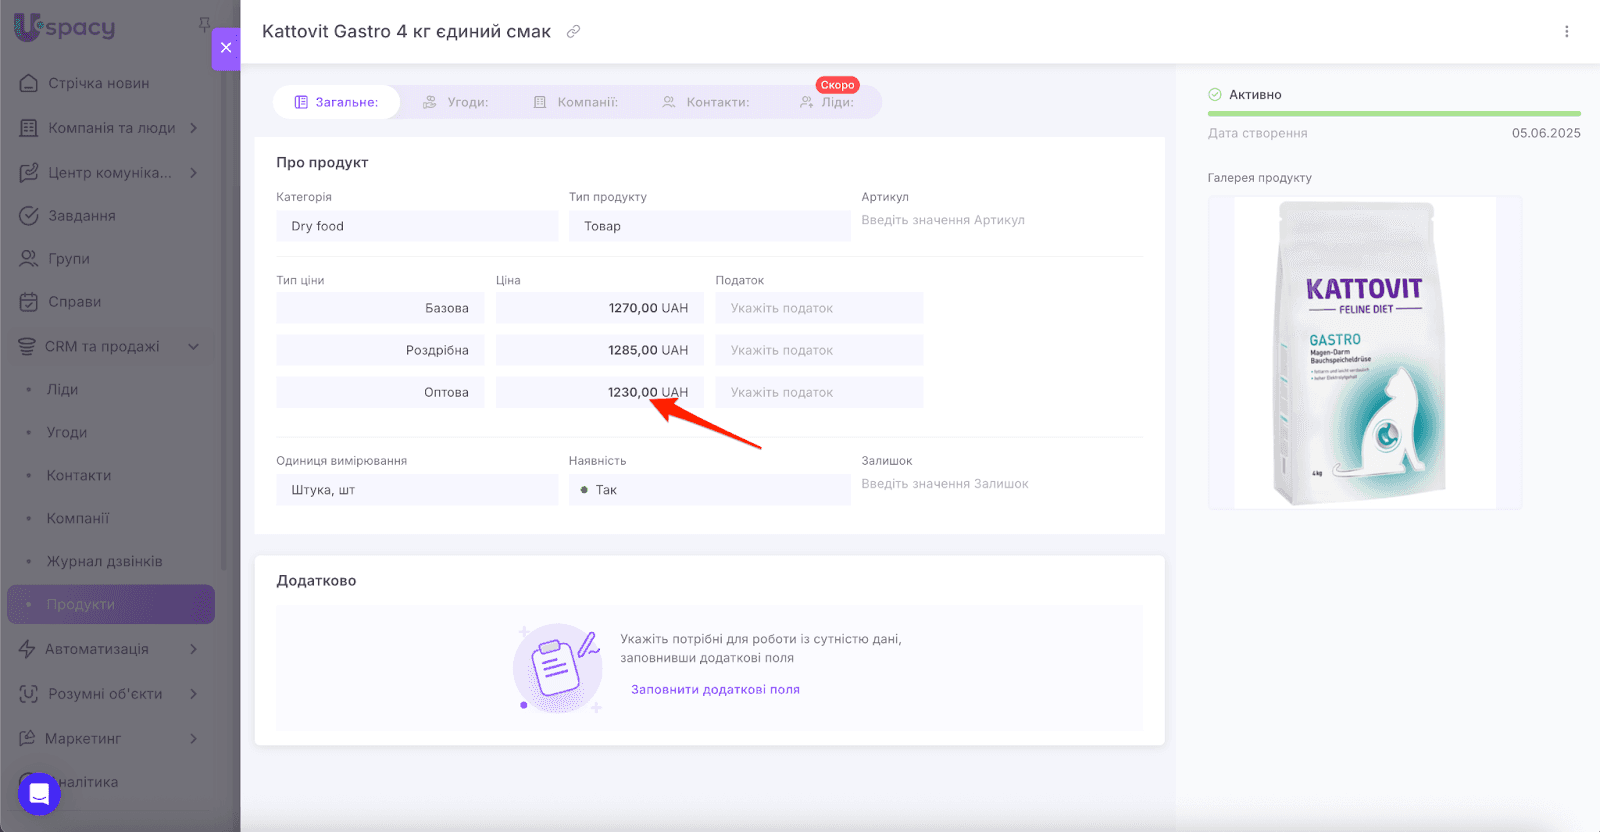1600x832 pixels.
Task: Open the chat support bubble icon
Action: click(x=39, y=794)
